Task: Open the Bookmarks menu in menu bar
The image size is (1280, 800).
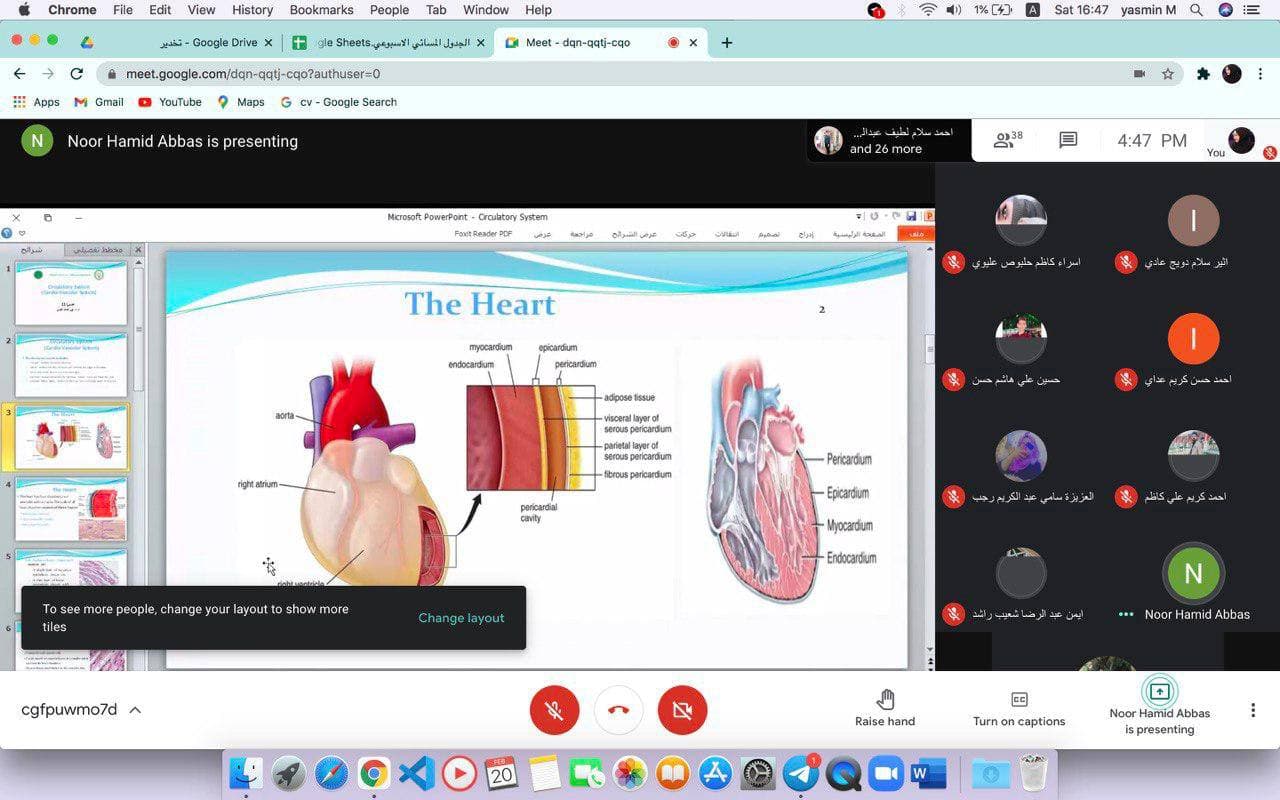Action: point(321,10)
